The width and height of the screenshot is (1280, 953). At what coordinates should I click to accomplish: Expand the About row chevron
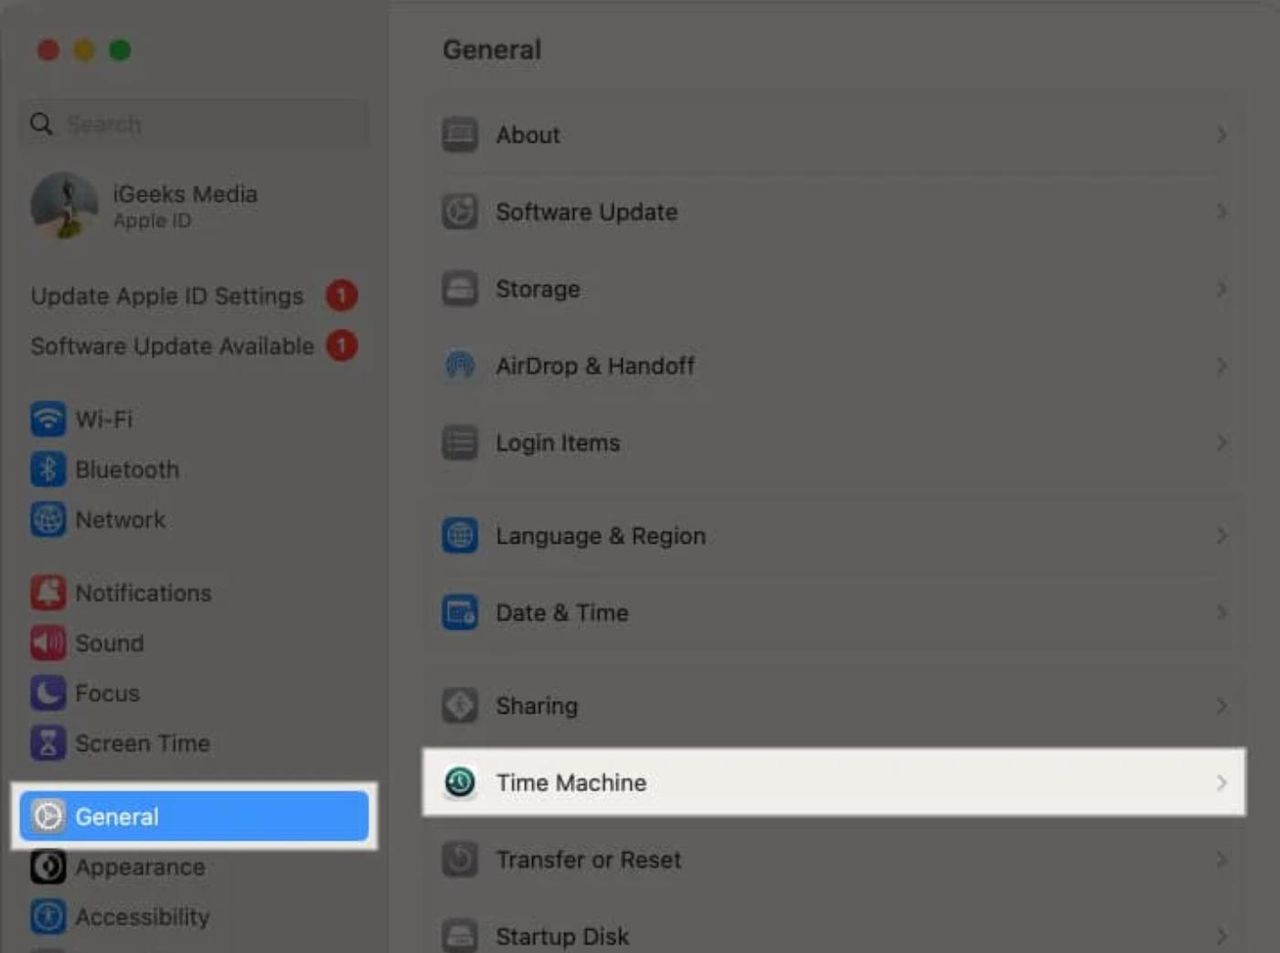1221,135
